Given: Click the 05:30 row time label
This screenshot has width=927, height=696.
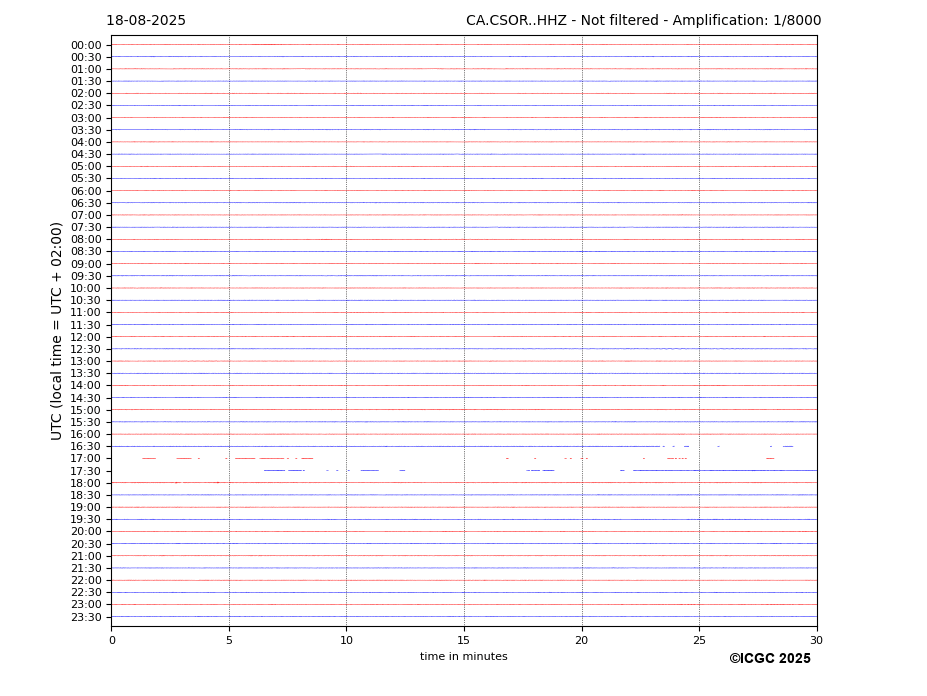Looking at the screenshot, I should pyautogui.click(x=86, y=179).
